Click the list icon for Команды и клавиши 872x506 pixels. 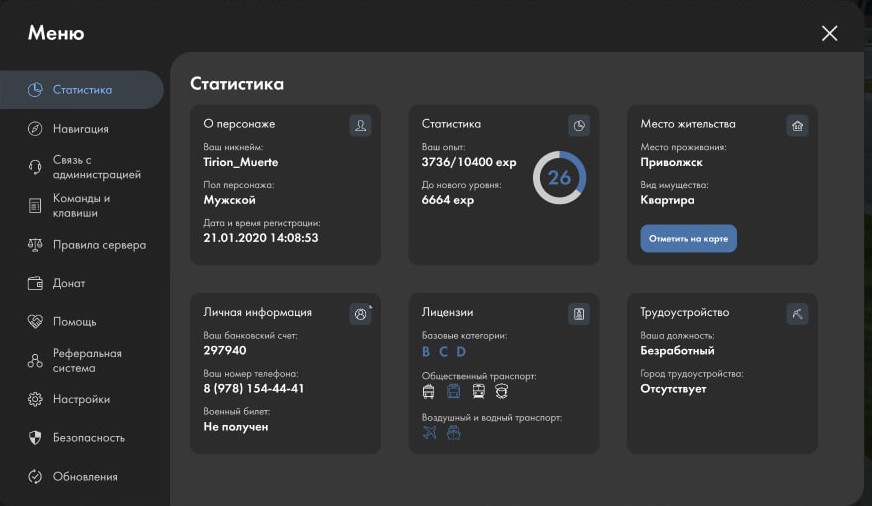[x=35, y=206]
